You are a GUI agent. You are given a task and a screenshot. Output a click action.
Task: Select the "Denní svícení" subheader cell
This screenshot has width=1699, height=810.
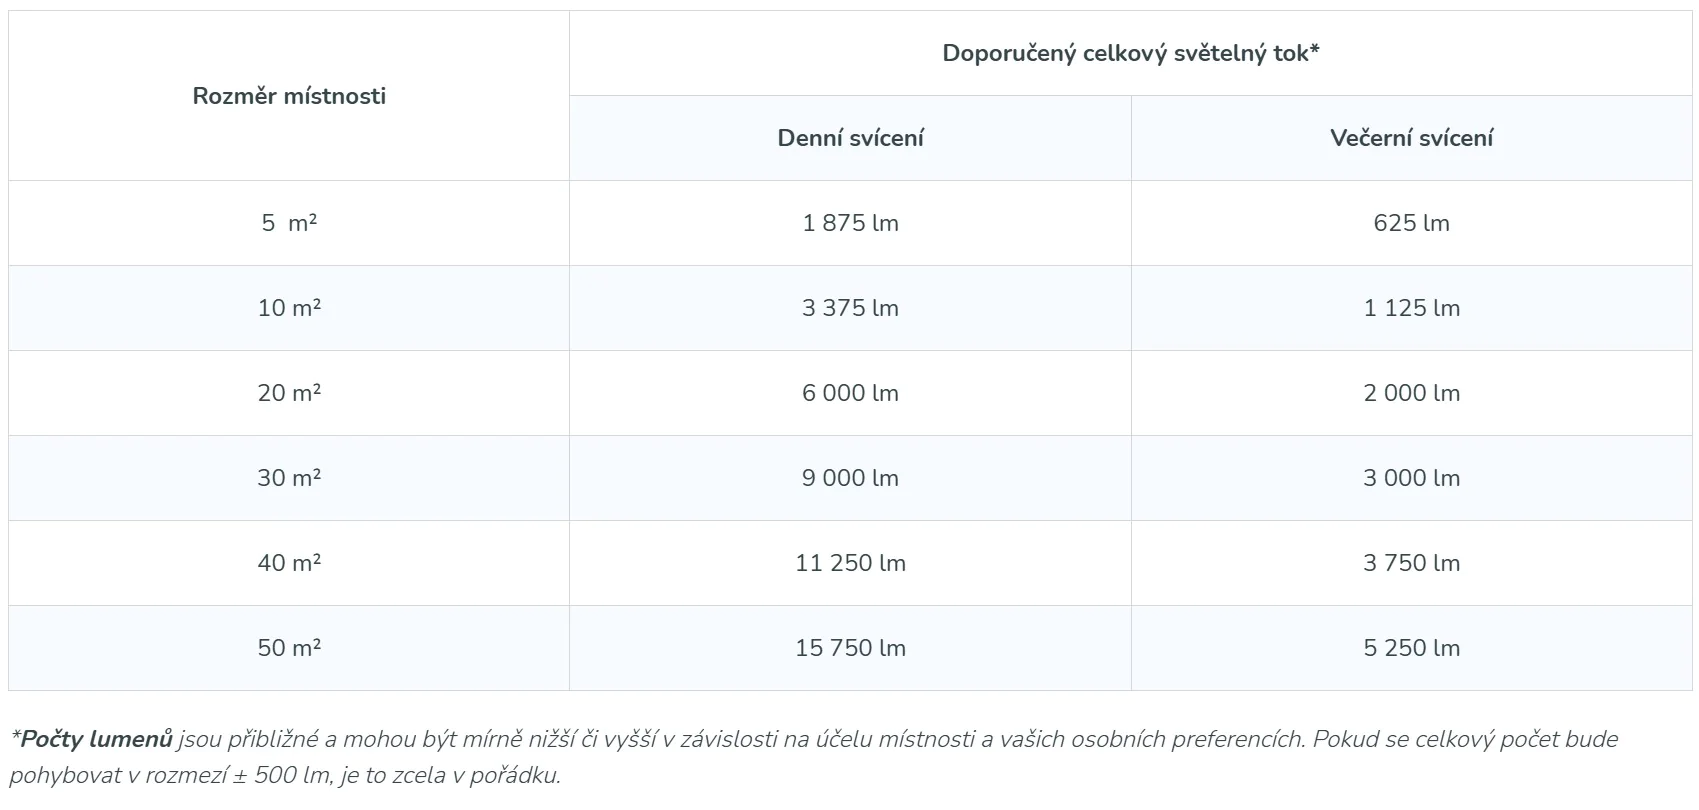[x=850, y=138]
